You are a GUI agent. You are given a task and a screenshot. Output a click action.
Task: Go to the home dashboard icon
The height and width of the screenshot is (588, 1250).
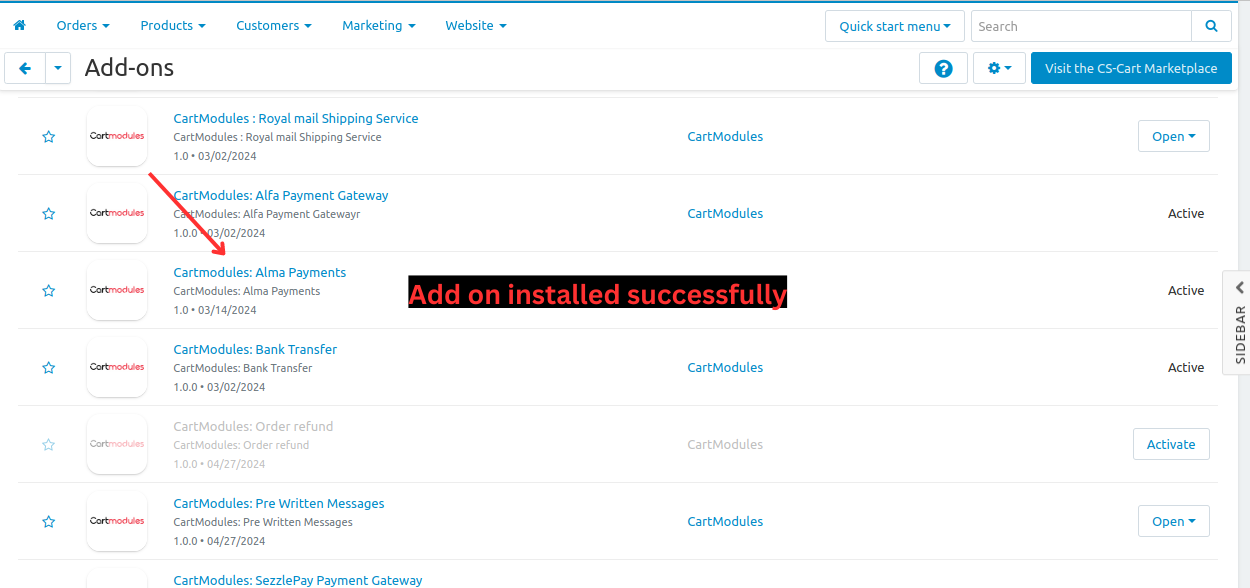(19, 25)
